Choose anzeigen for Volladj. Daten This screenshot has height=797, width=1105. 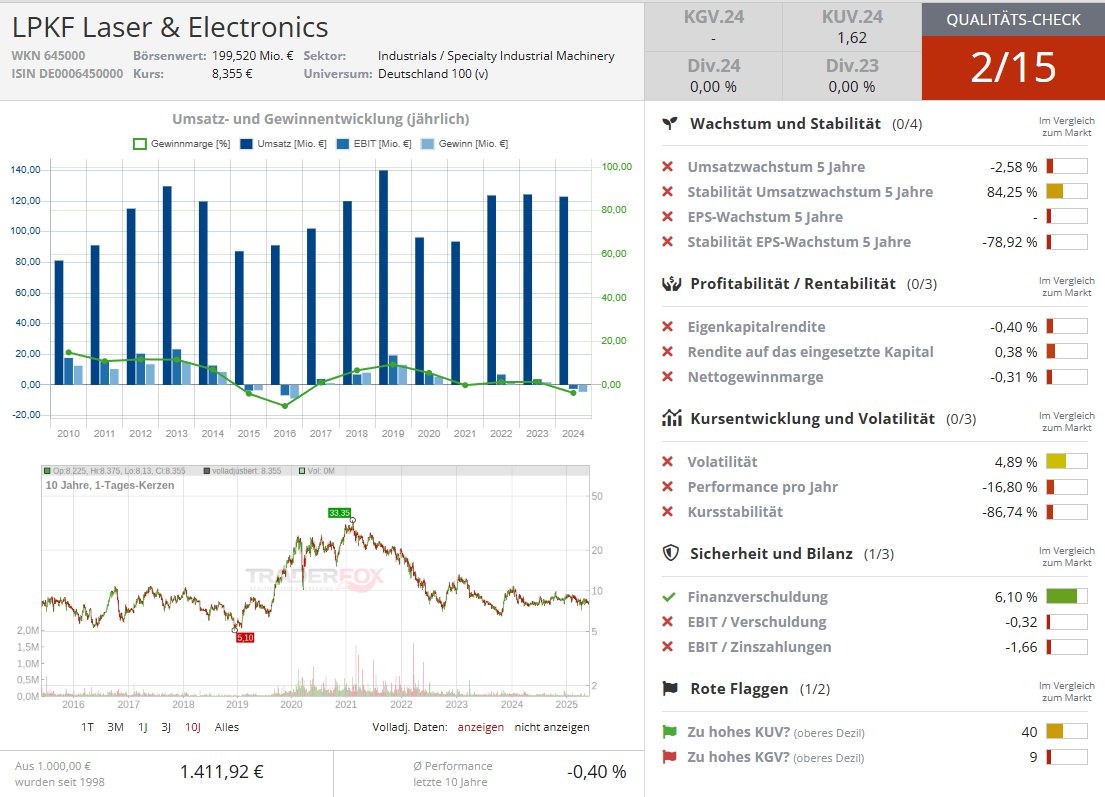tap(481, 727)
